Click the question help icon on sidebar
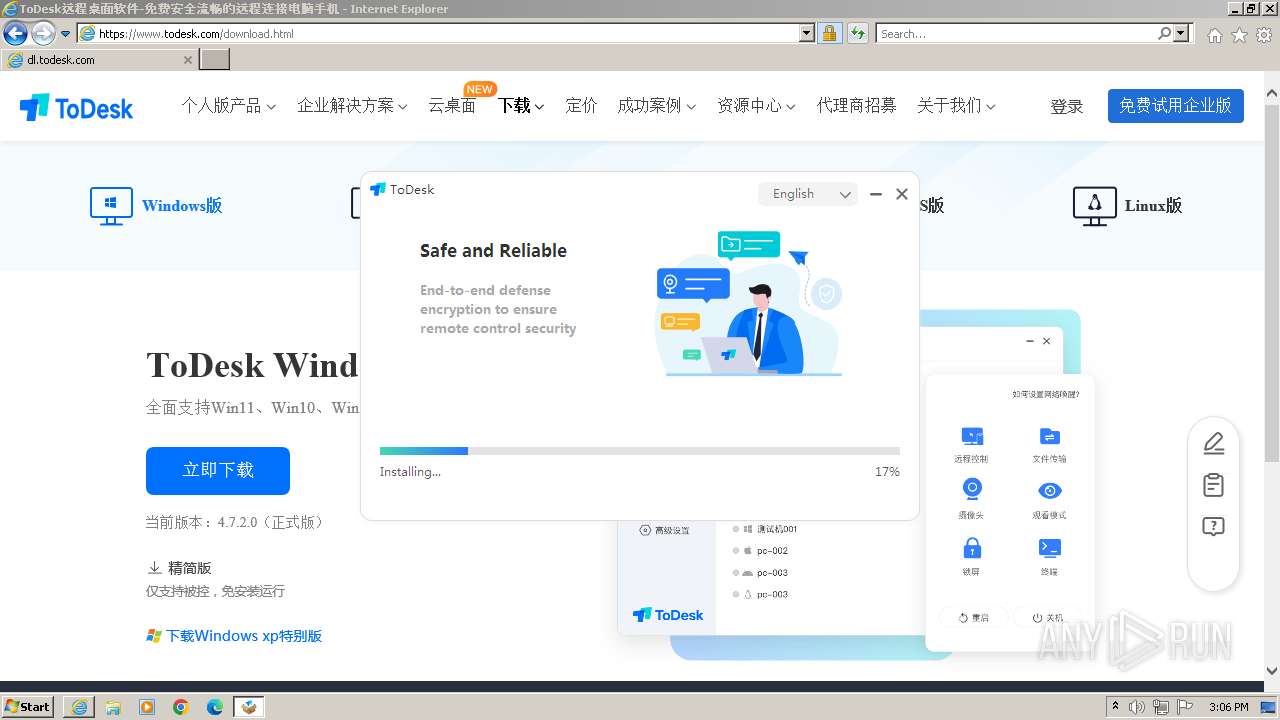The height and width of the screenshot is (720, 1280). click(x=1213, y=527)
